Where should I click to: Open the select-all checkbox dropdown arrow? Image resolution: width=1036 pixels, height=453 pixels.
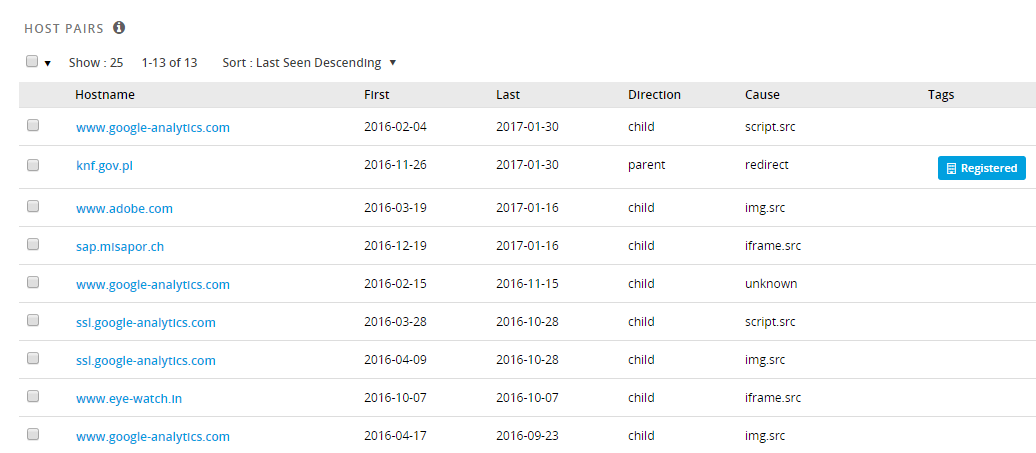tap(48, 63)
